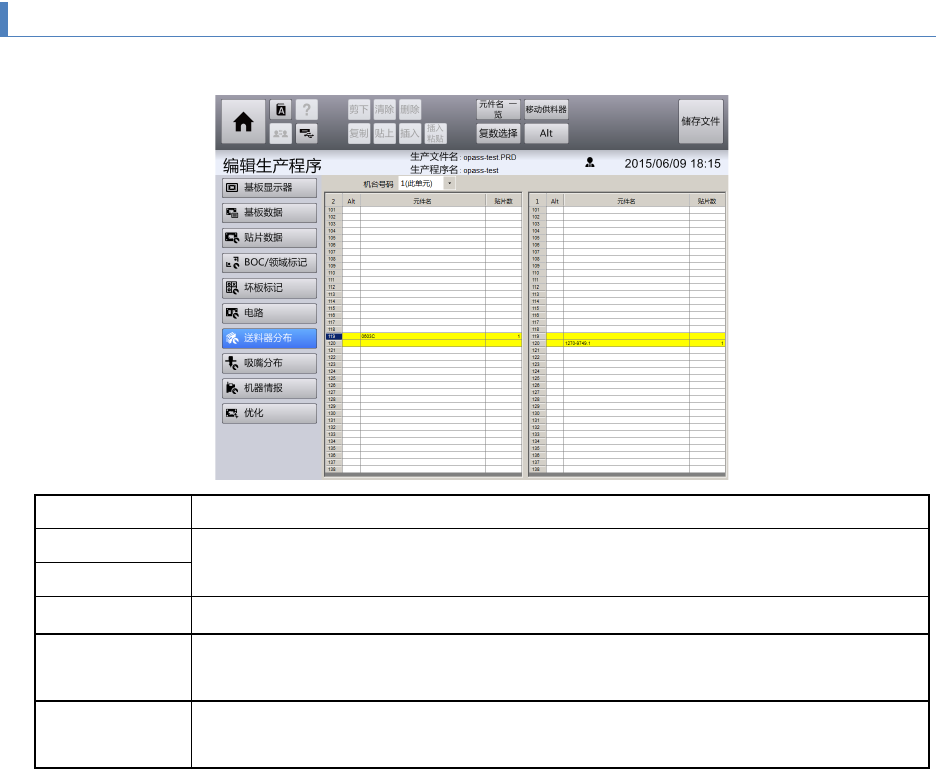Click the language switch 'A' icon

(x=281, y=110)
